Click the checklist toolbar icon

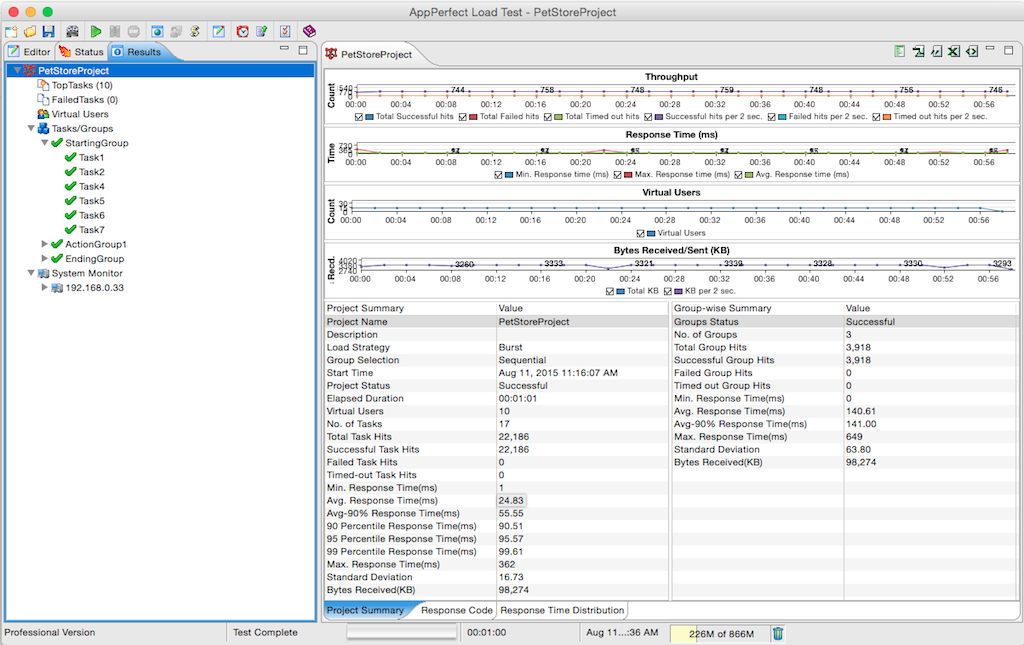285,31
